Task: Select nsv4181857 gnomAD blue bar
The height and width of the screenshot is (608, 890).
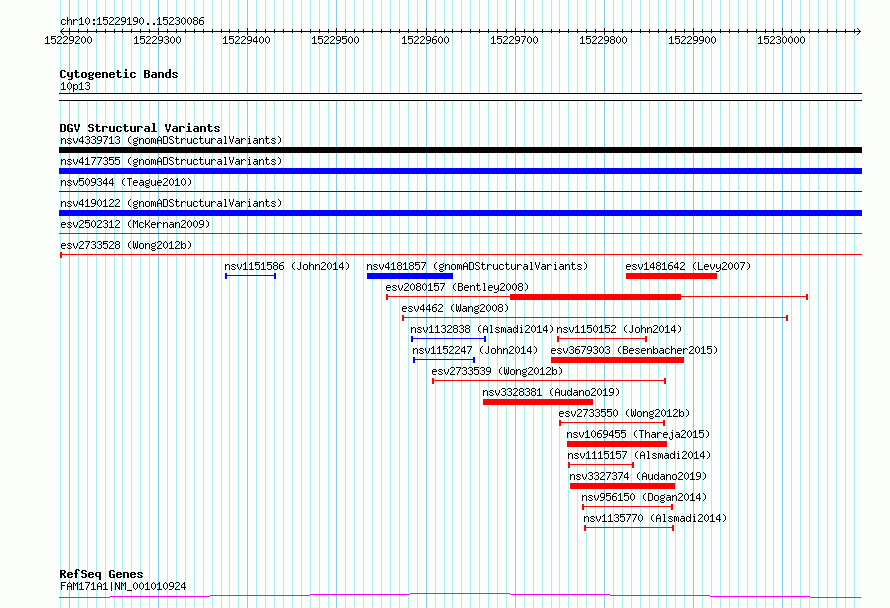Action: pos(410,276)
